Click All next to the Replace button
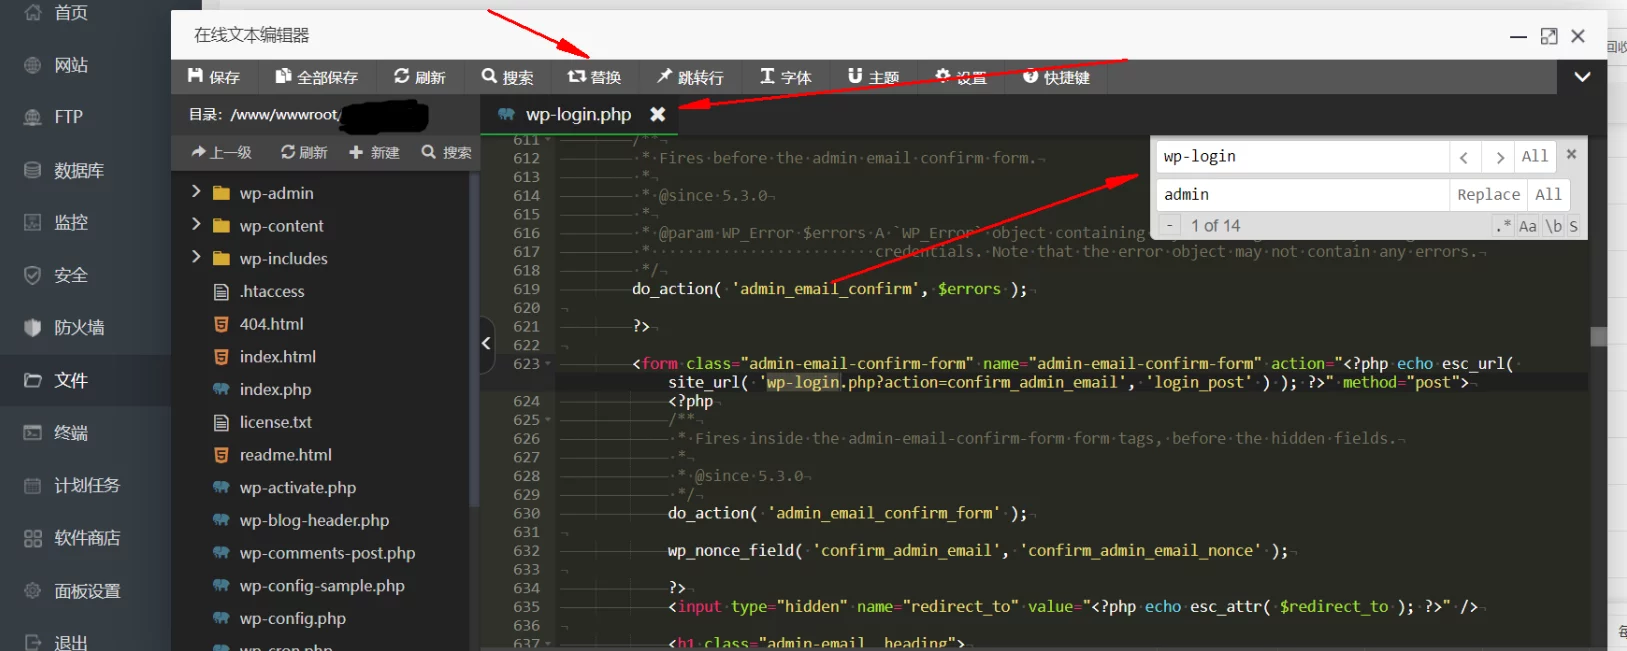 pos(1548,194)
